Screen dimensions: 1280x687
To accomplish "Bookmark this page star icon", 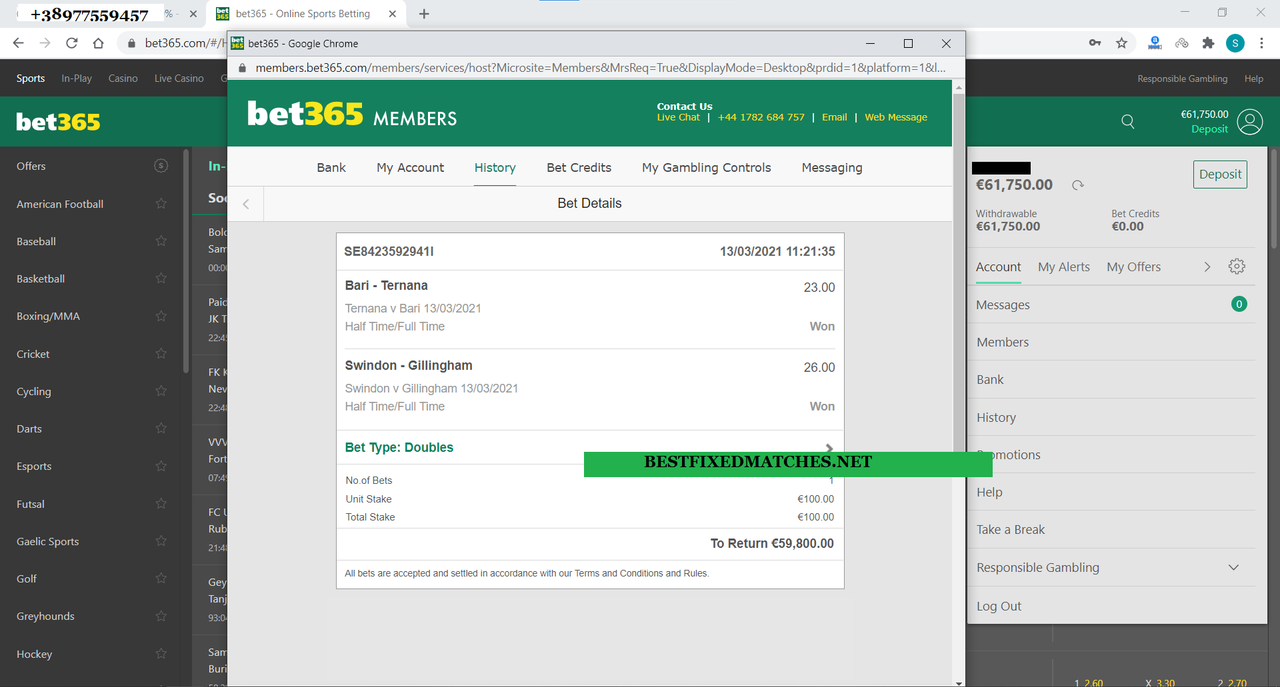I will (x=1122, y=43).
